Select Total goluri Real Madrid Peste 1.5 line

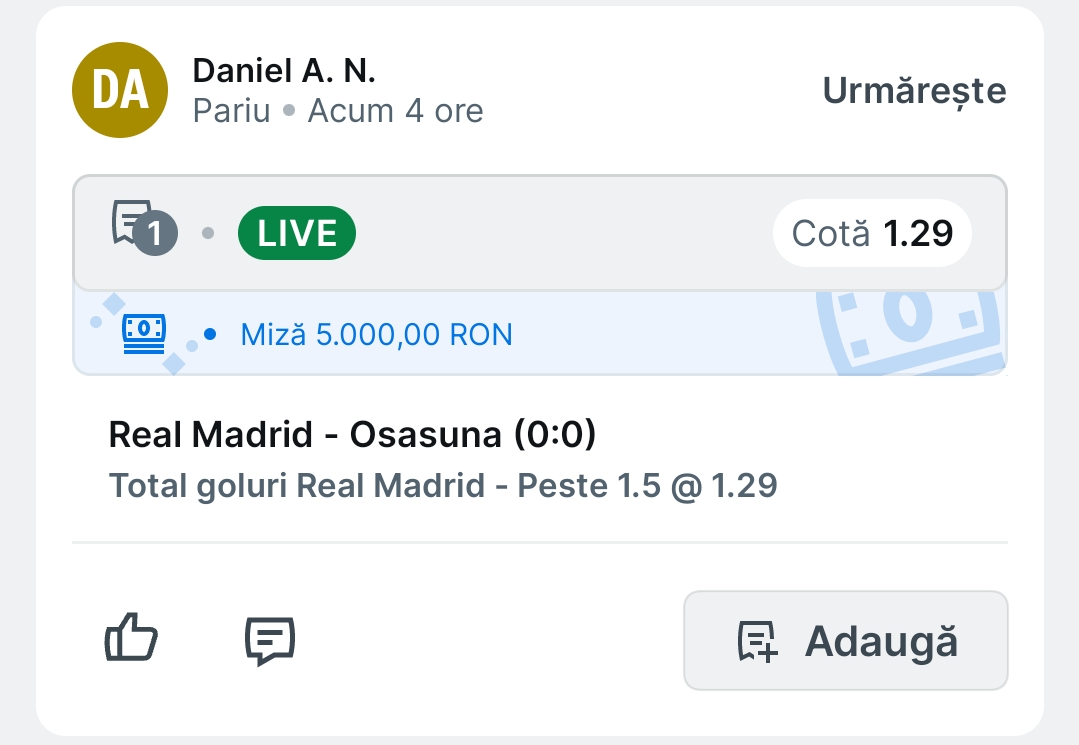click(443, 486)
